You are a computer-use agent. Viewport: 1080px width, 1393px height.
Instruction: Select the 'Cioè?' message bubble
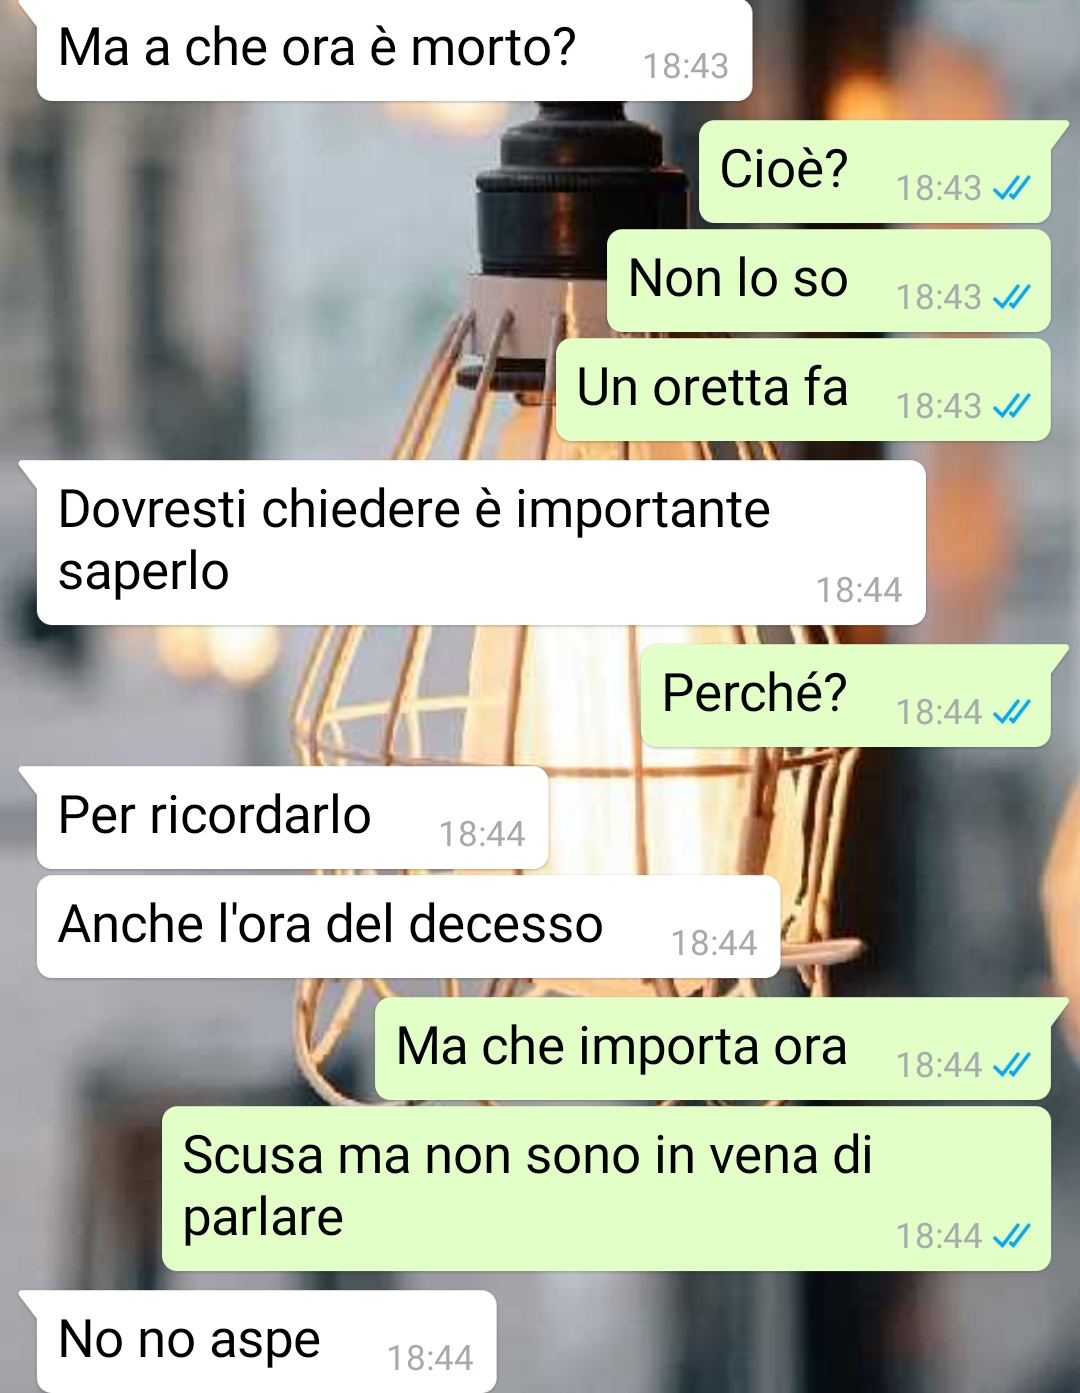tap(875, 172)
